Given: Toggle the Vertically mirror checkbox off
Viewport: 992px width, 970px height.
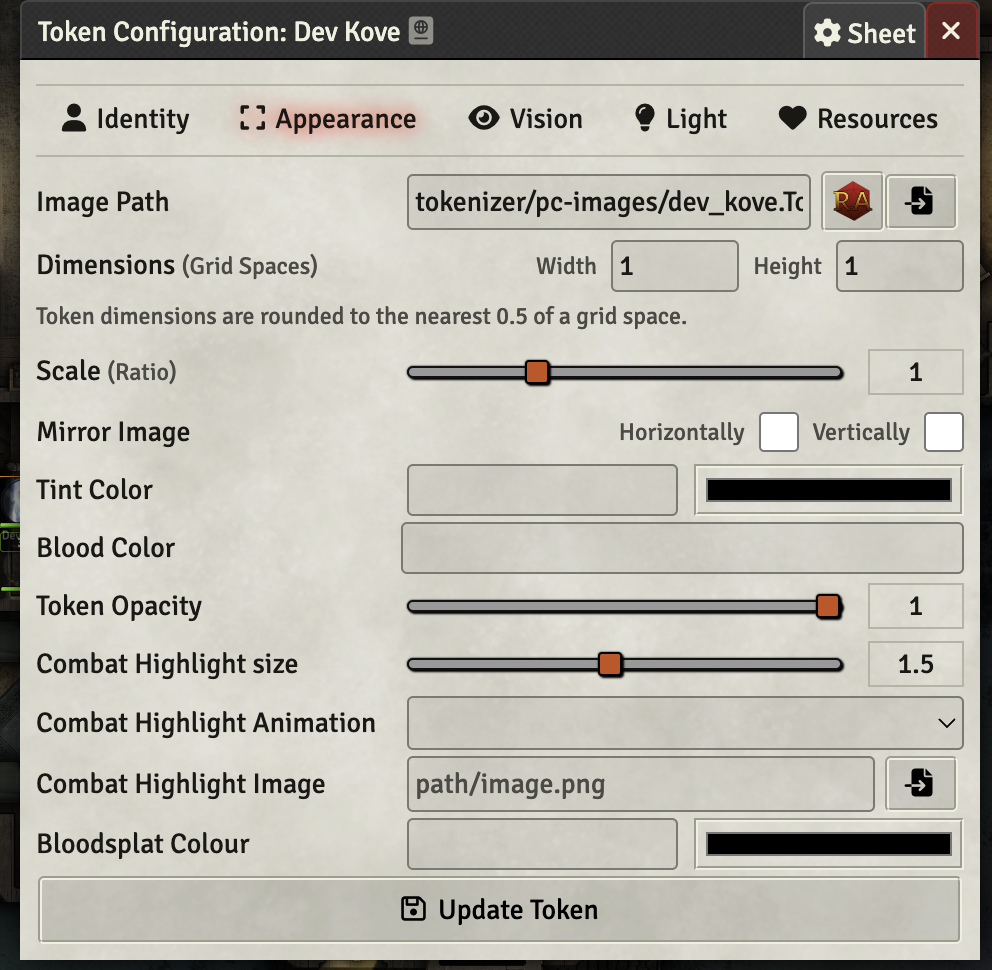Looking at the screenshot, I should (x=944, y=432).
